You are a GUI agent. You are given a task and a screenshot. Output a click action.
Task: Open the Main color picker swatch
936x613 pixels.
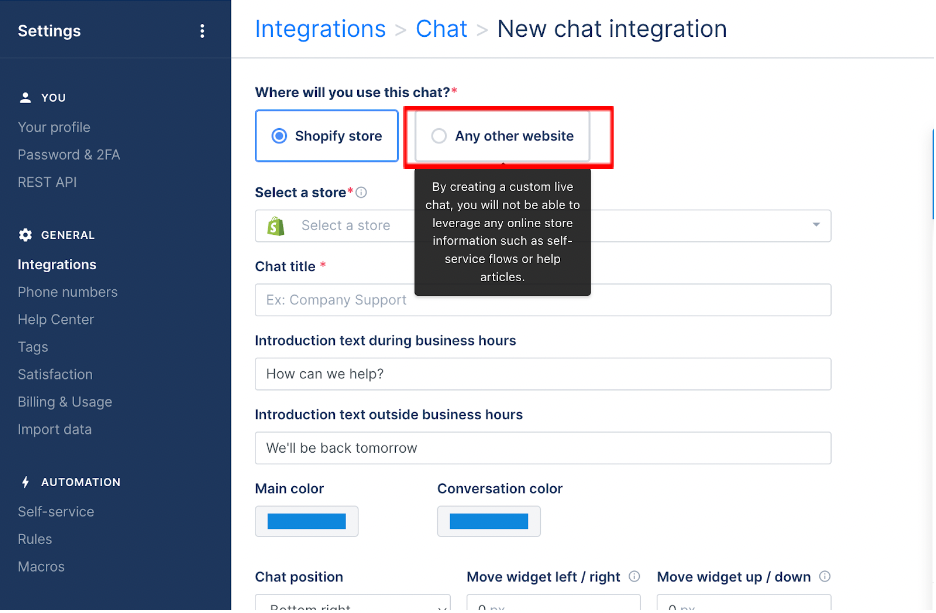coord(307,522)
